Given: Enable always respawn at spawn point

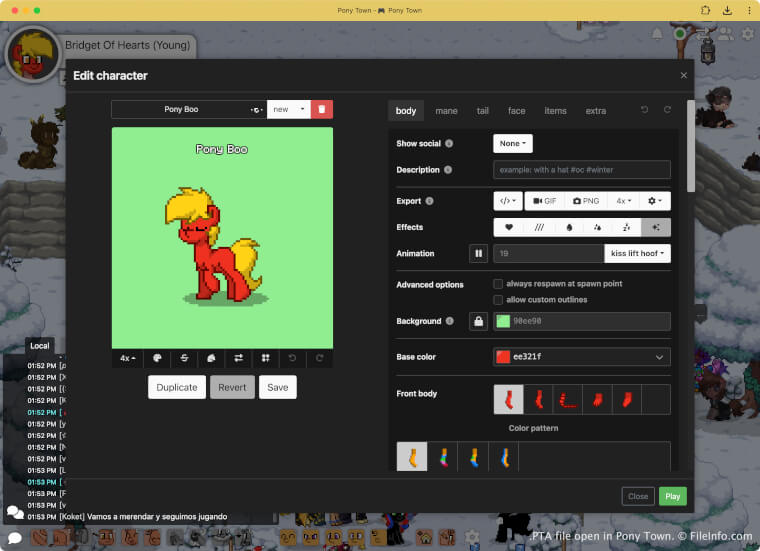Looking at the screenshot, I should click(499, 284).
